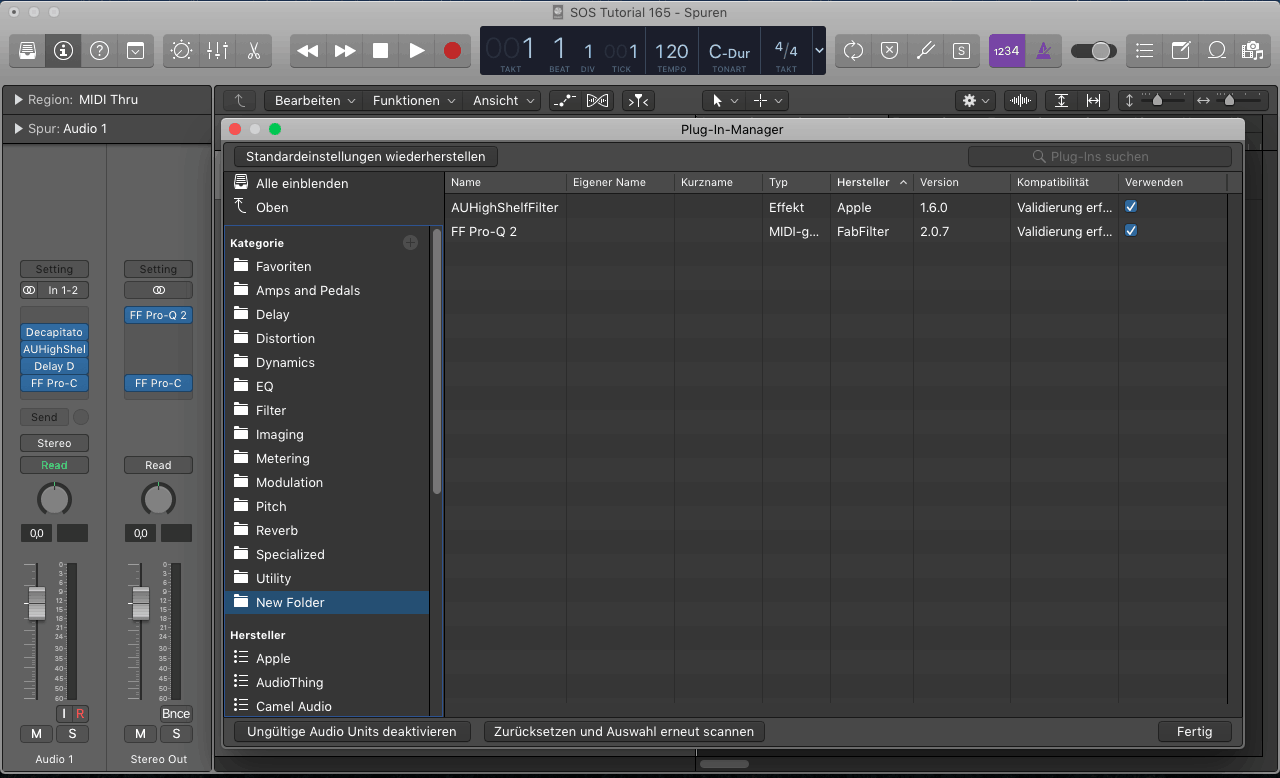Toggle the count-in 1234 button
Image resolution: width=1280 pixels, height=778 pixels.
click(1006, 50)
